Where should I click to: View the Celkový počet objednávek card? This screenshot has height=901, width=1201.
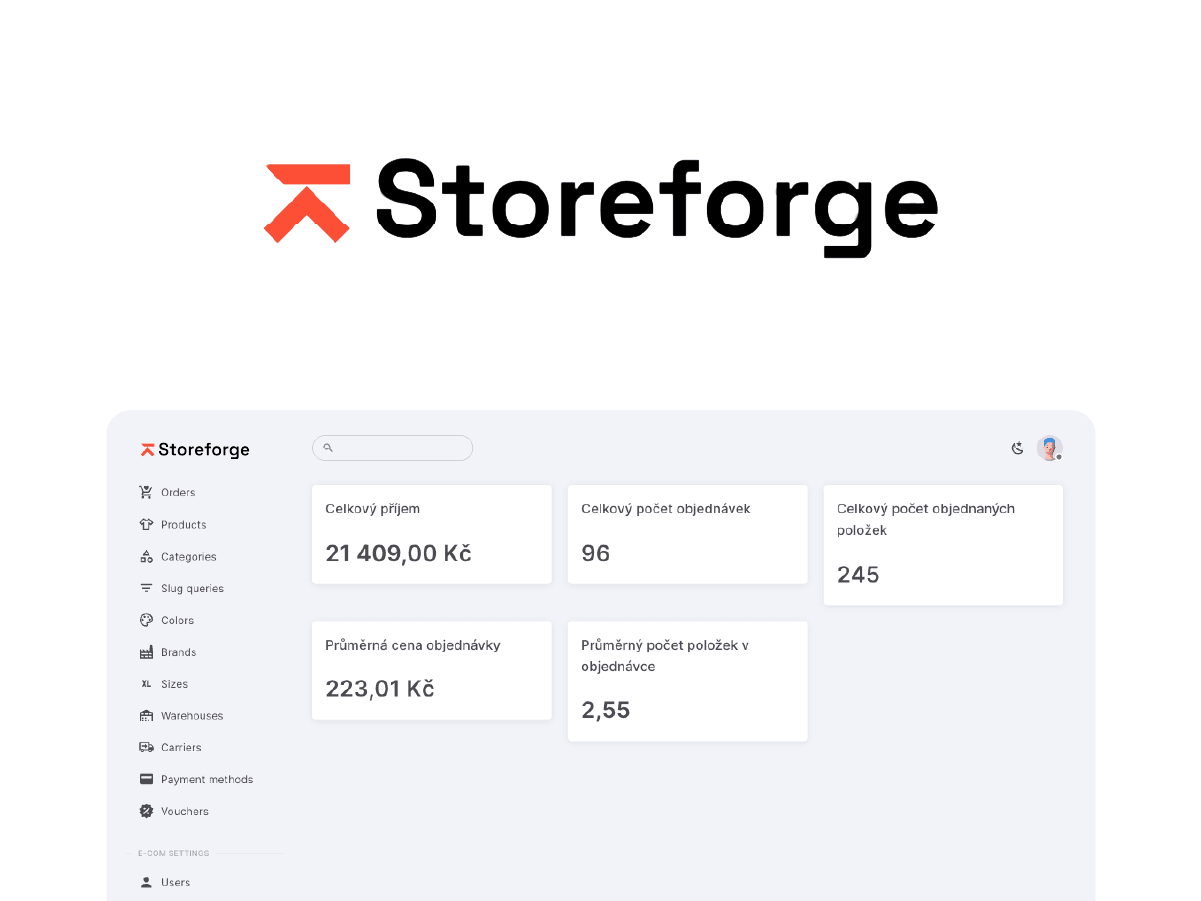coord(687,534)
